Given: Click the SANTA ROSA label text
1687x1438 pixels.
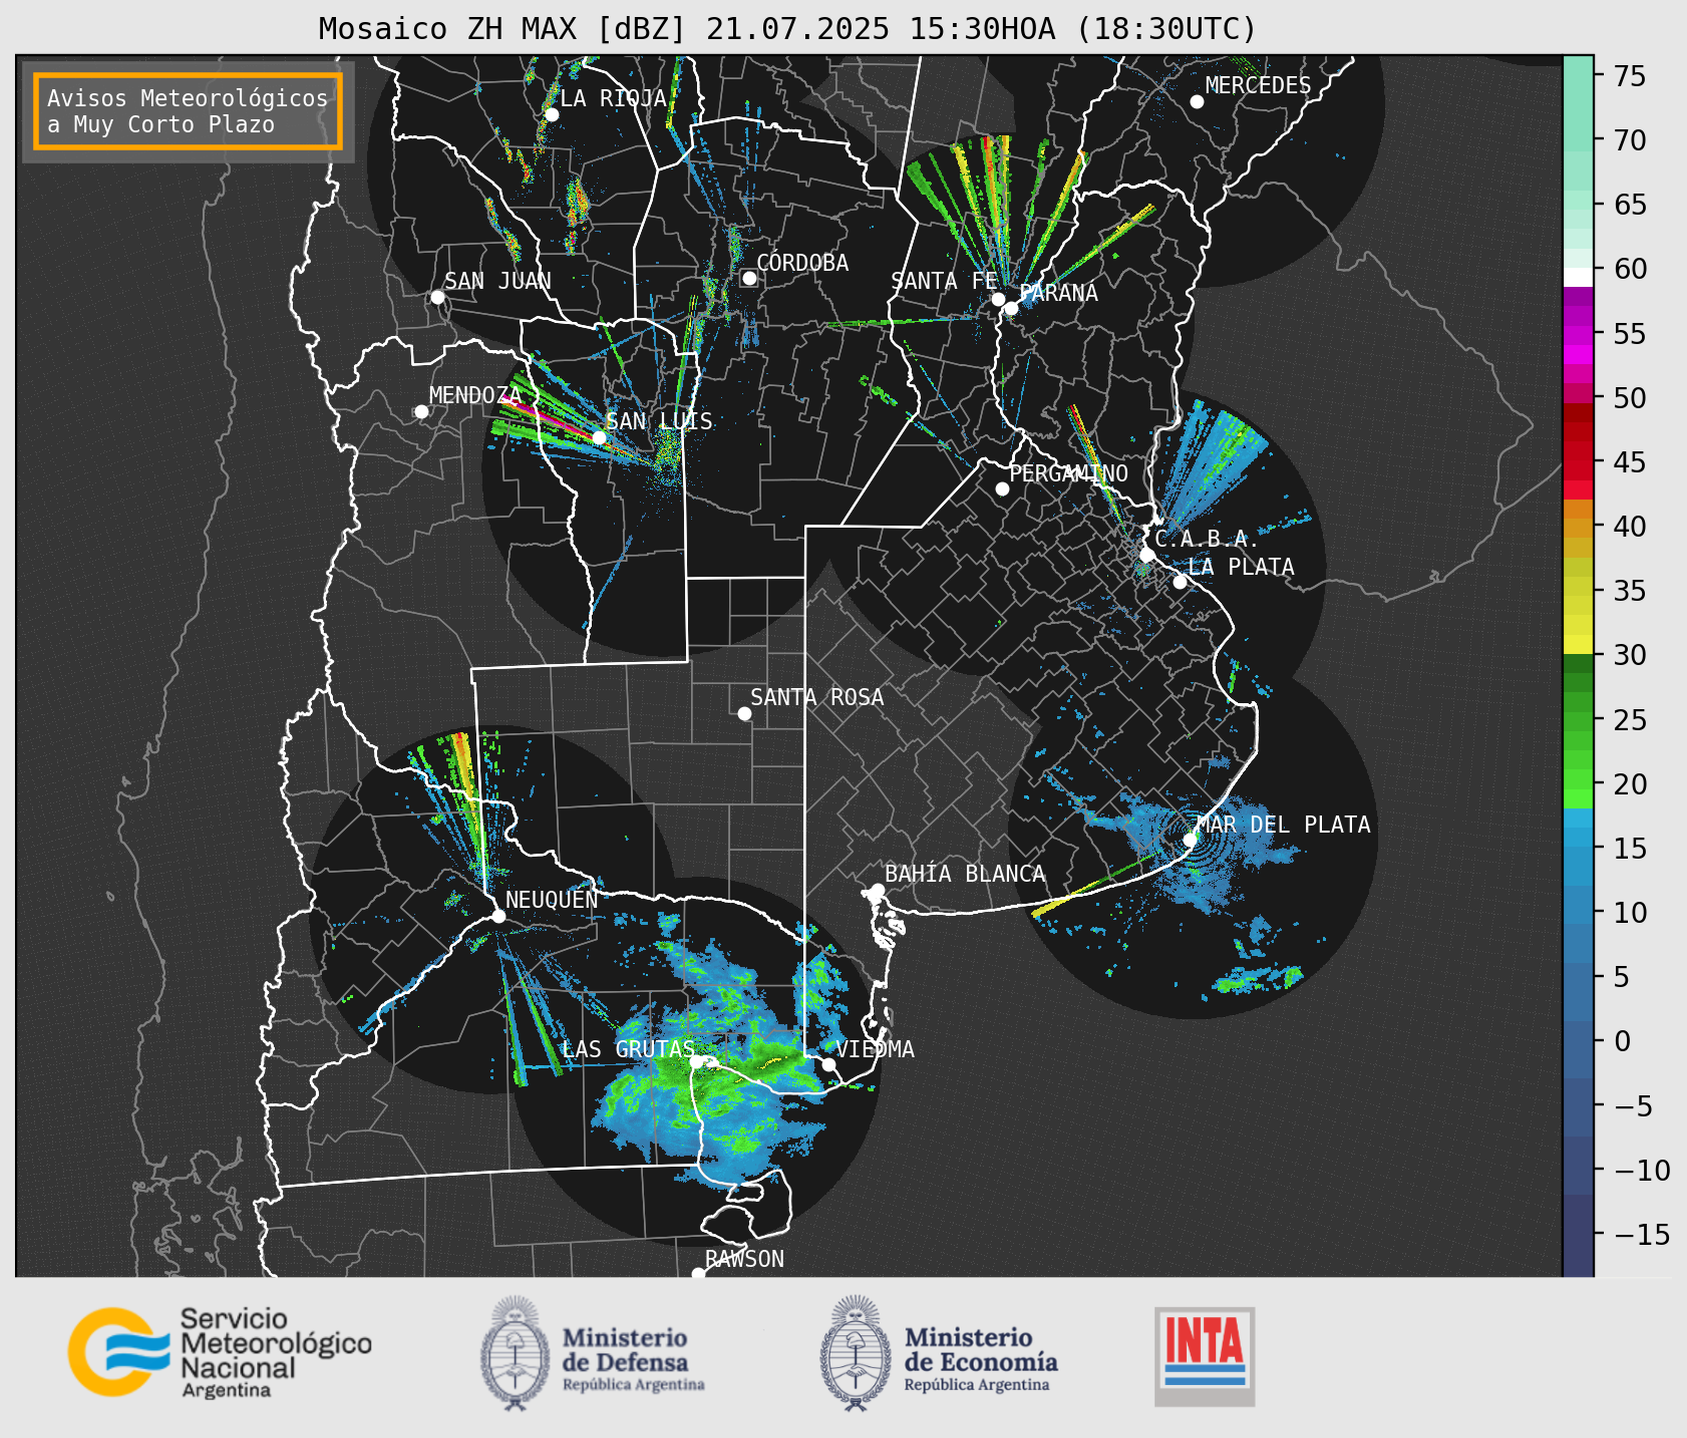Looking at the screenshot, I should pos(817,697).
